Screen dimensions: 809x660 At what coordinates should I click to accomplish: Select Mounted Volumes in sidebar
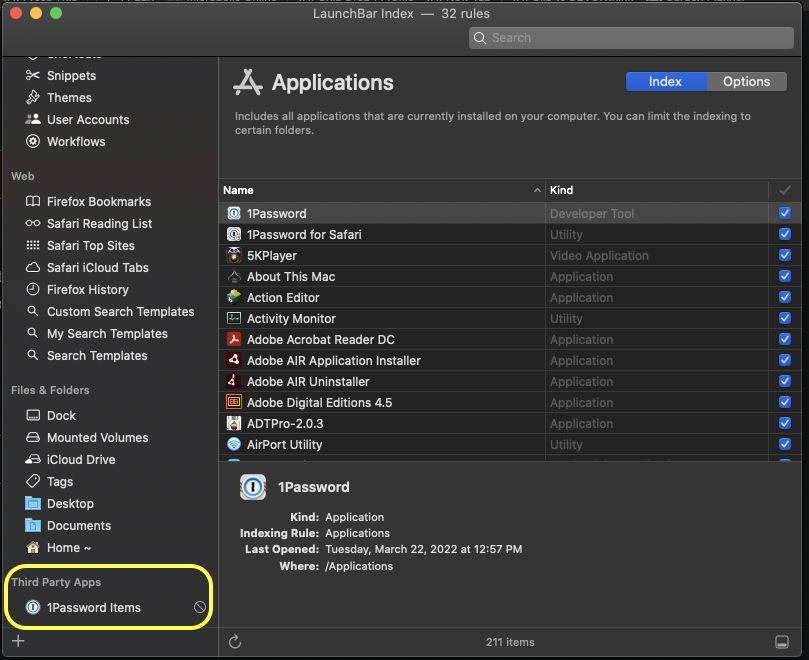click(x=97, y=438)
